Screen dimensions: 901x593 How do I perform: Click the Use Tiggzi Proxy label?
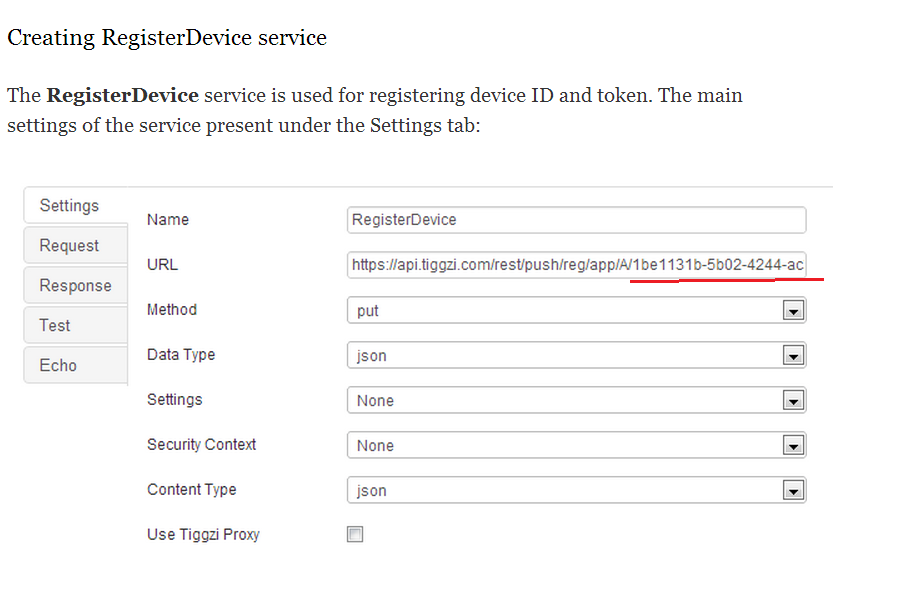coord(203,535)
